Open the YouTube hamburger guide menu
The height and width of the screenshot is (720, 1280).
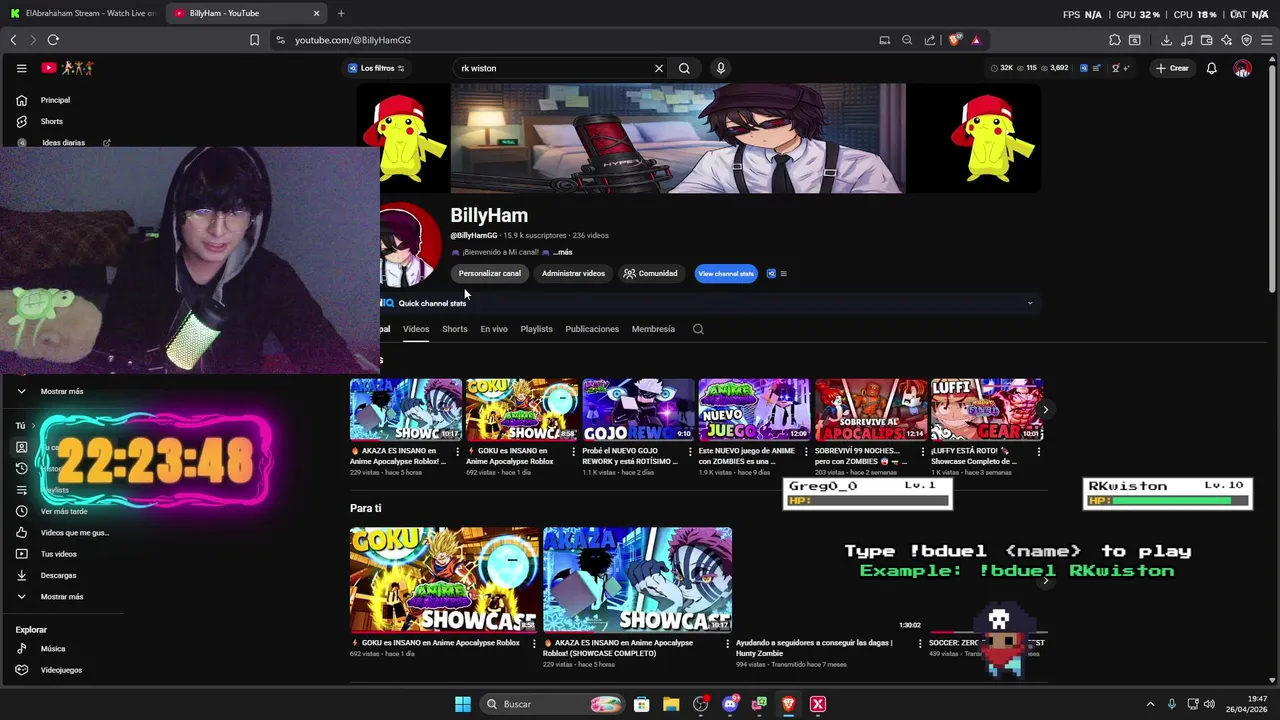[21, 68]
